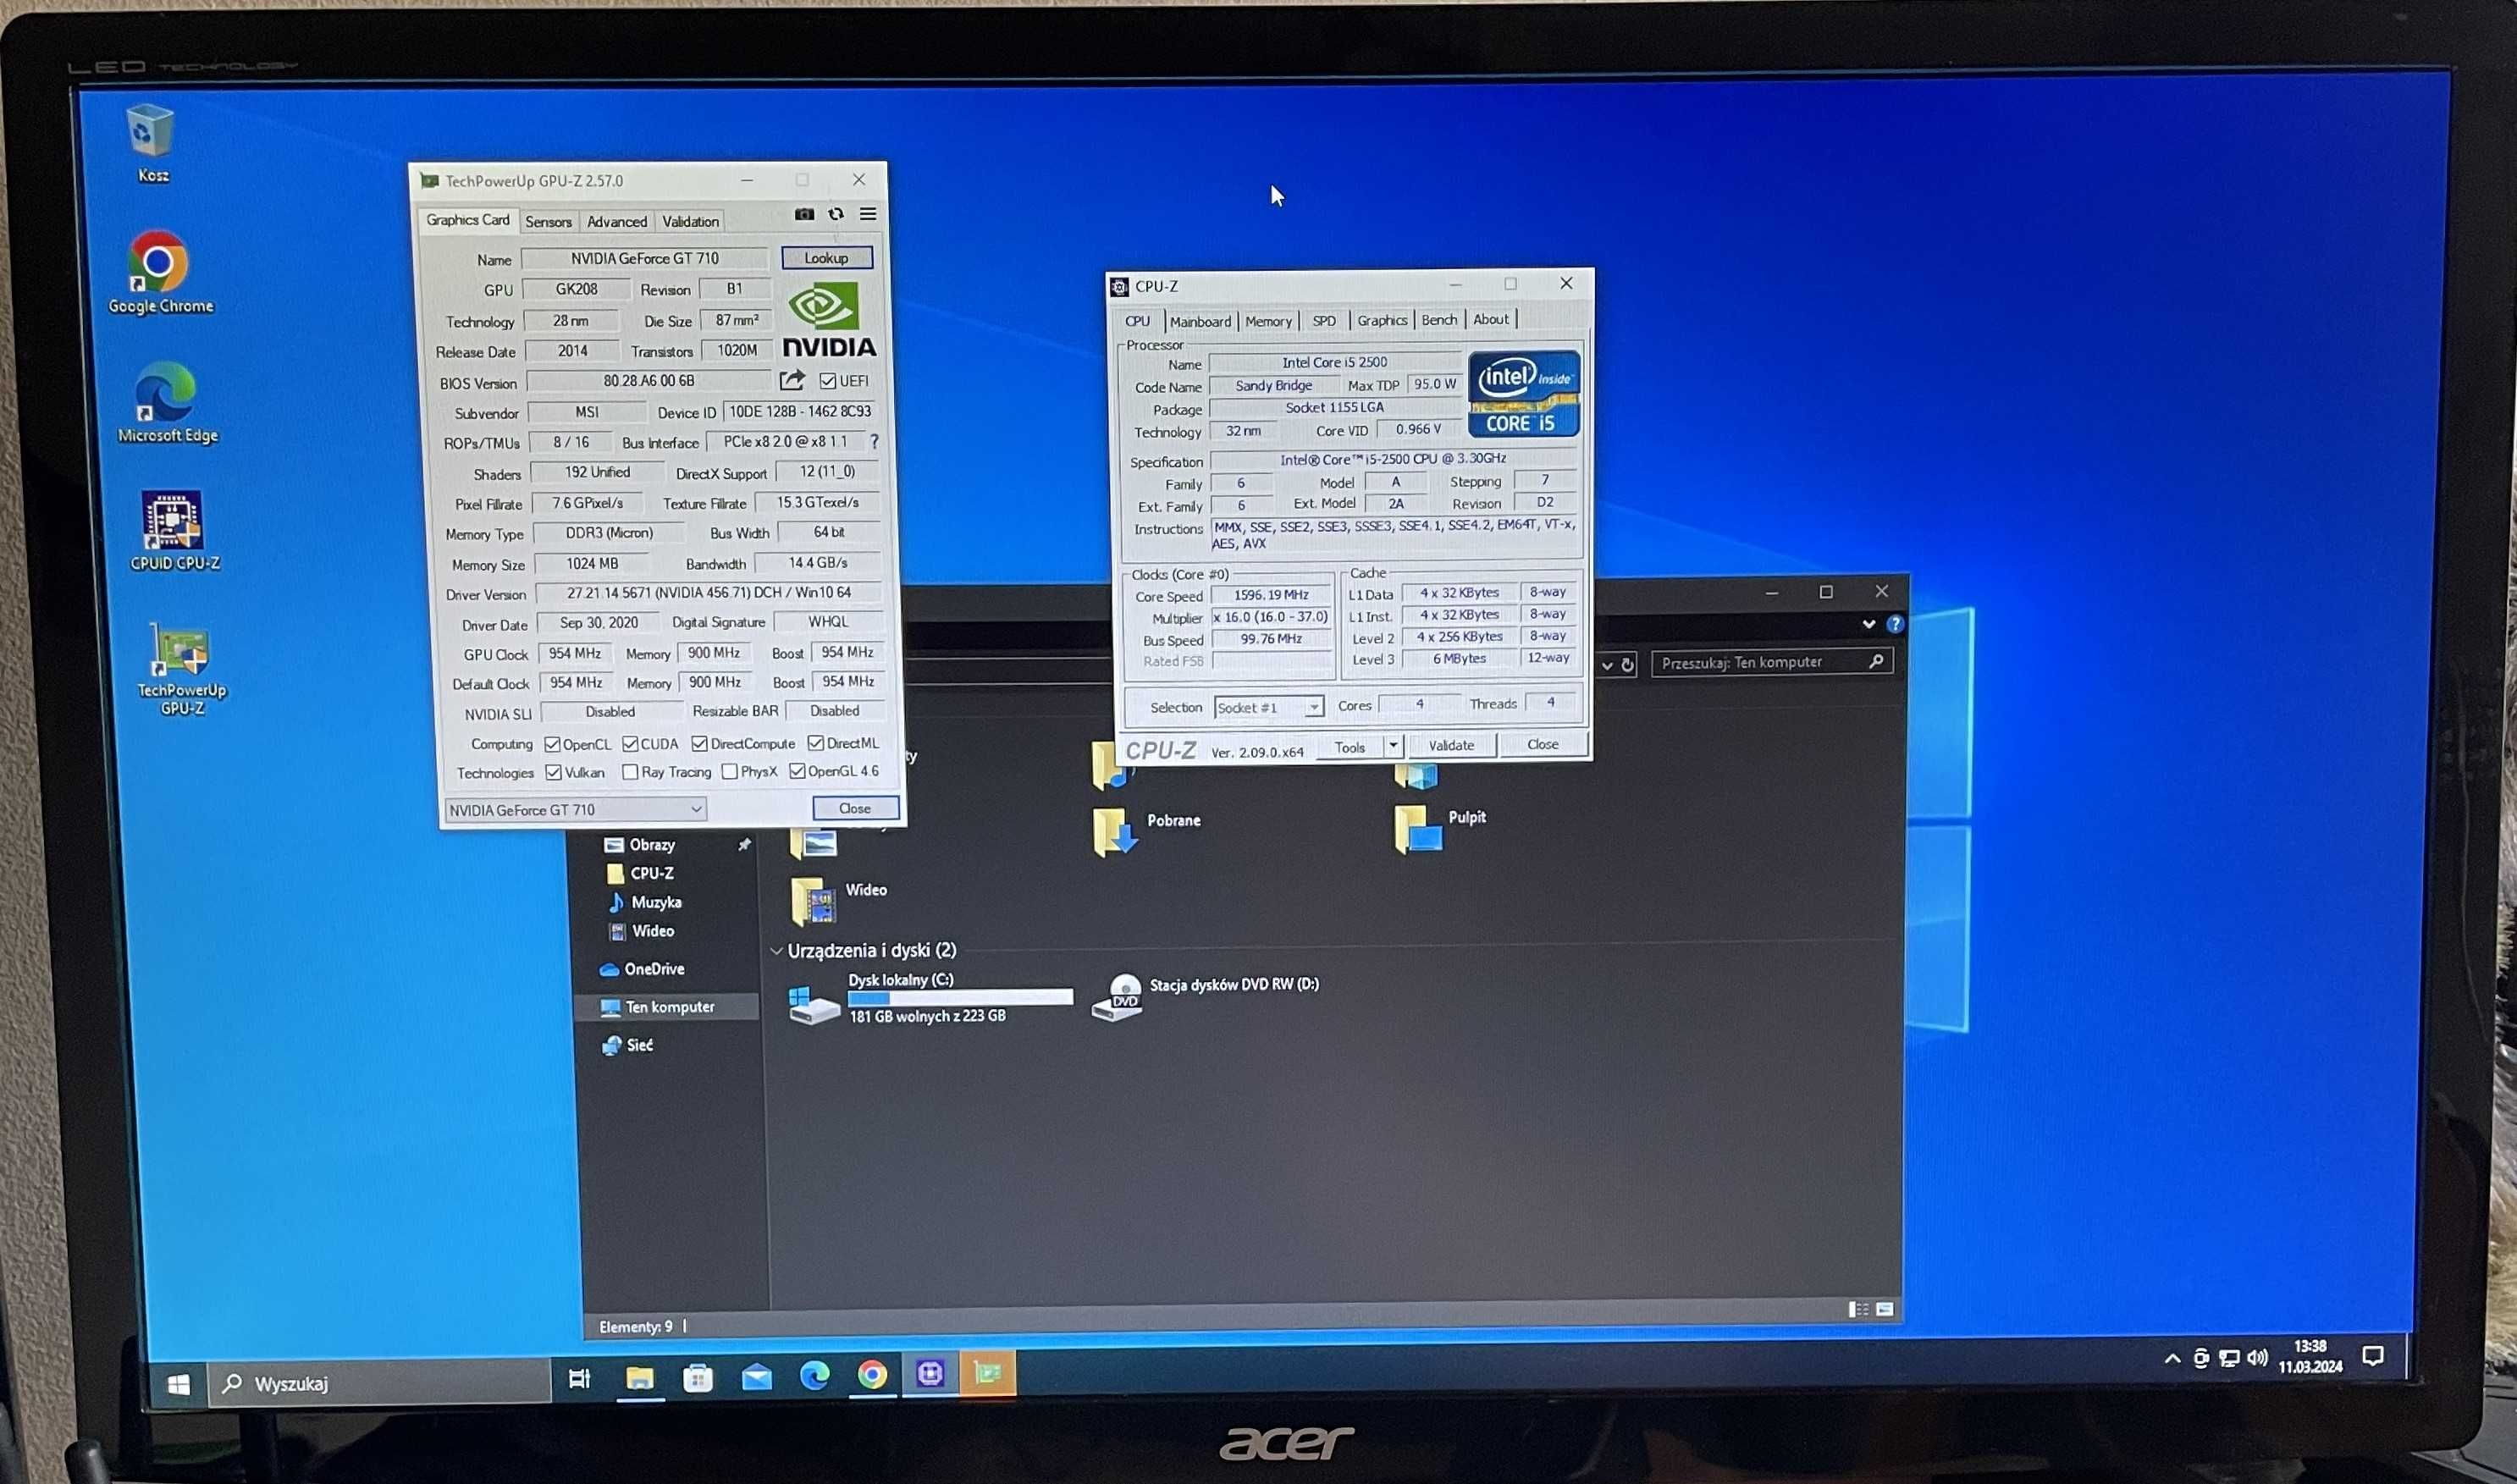
Task: Toggle CUDA checkbox
Action: [x=630, y=744]
